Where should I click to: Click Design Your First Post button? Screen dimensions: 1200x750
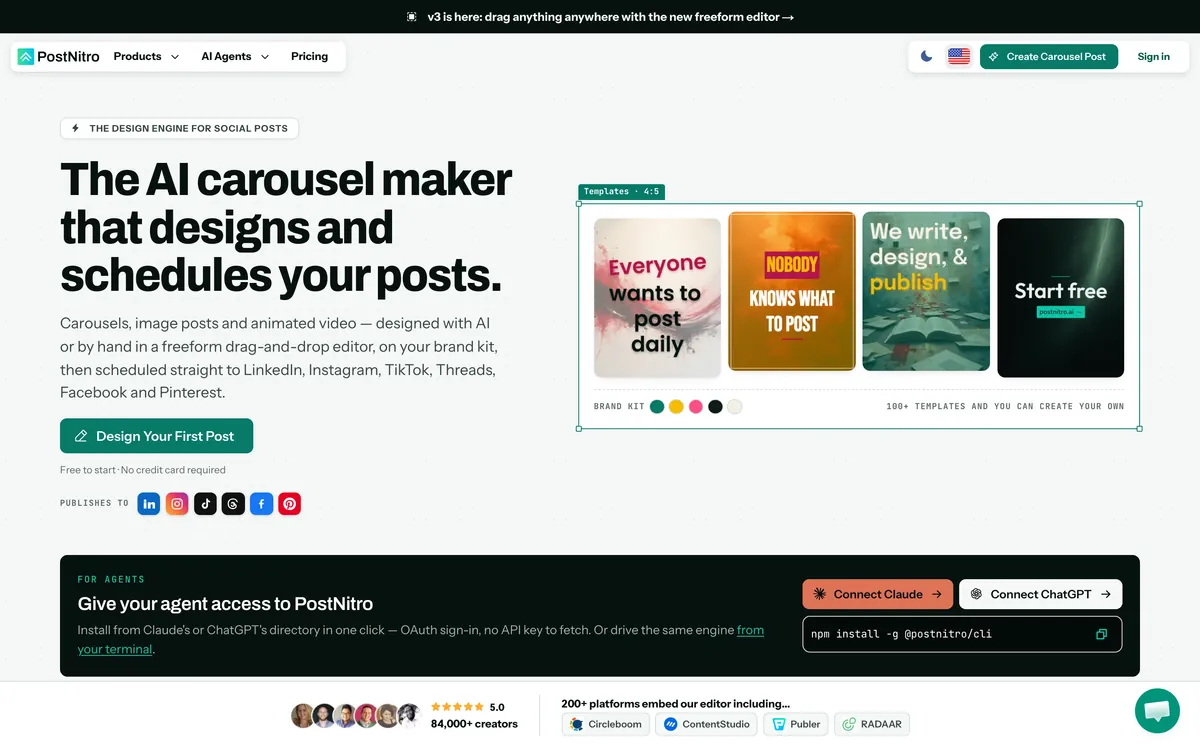156,436
